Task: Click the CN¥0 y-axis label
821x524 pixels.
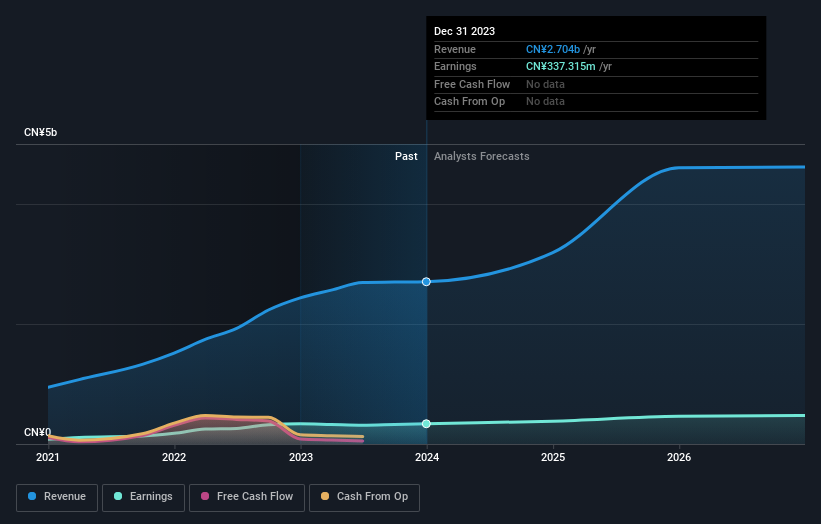Action: tap(37, 432)
